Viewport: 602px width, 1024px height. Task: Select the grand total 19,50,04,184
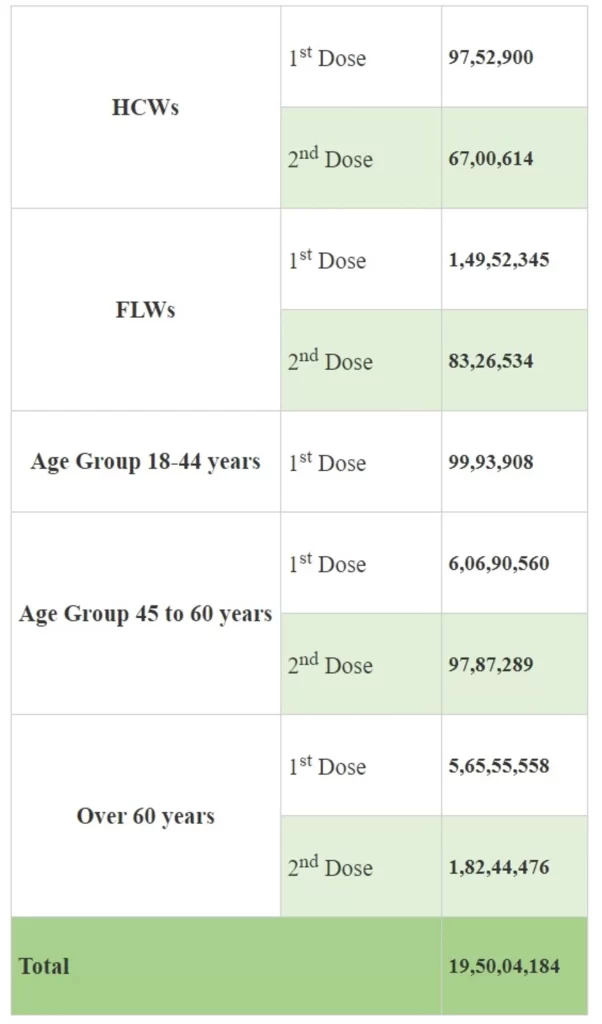point(504,966)
